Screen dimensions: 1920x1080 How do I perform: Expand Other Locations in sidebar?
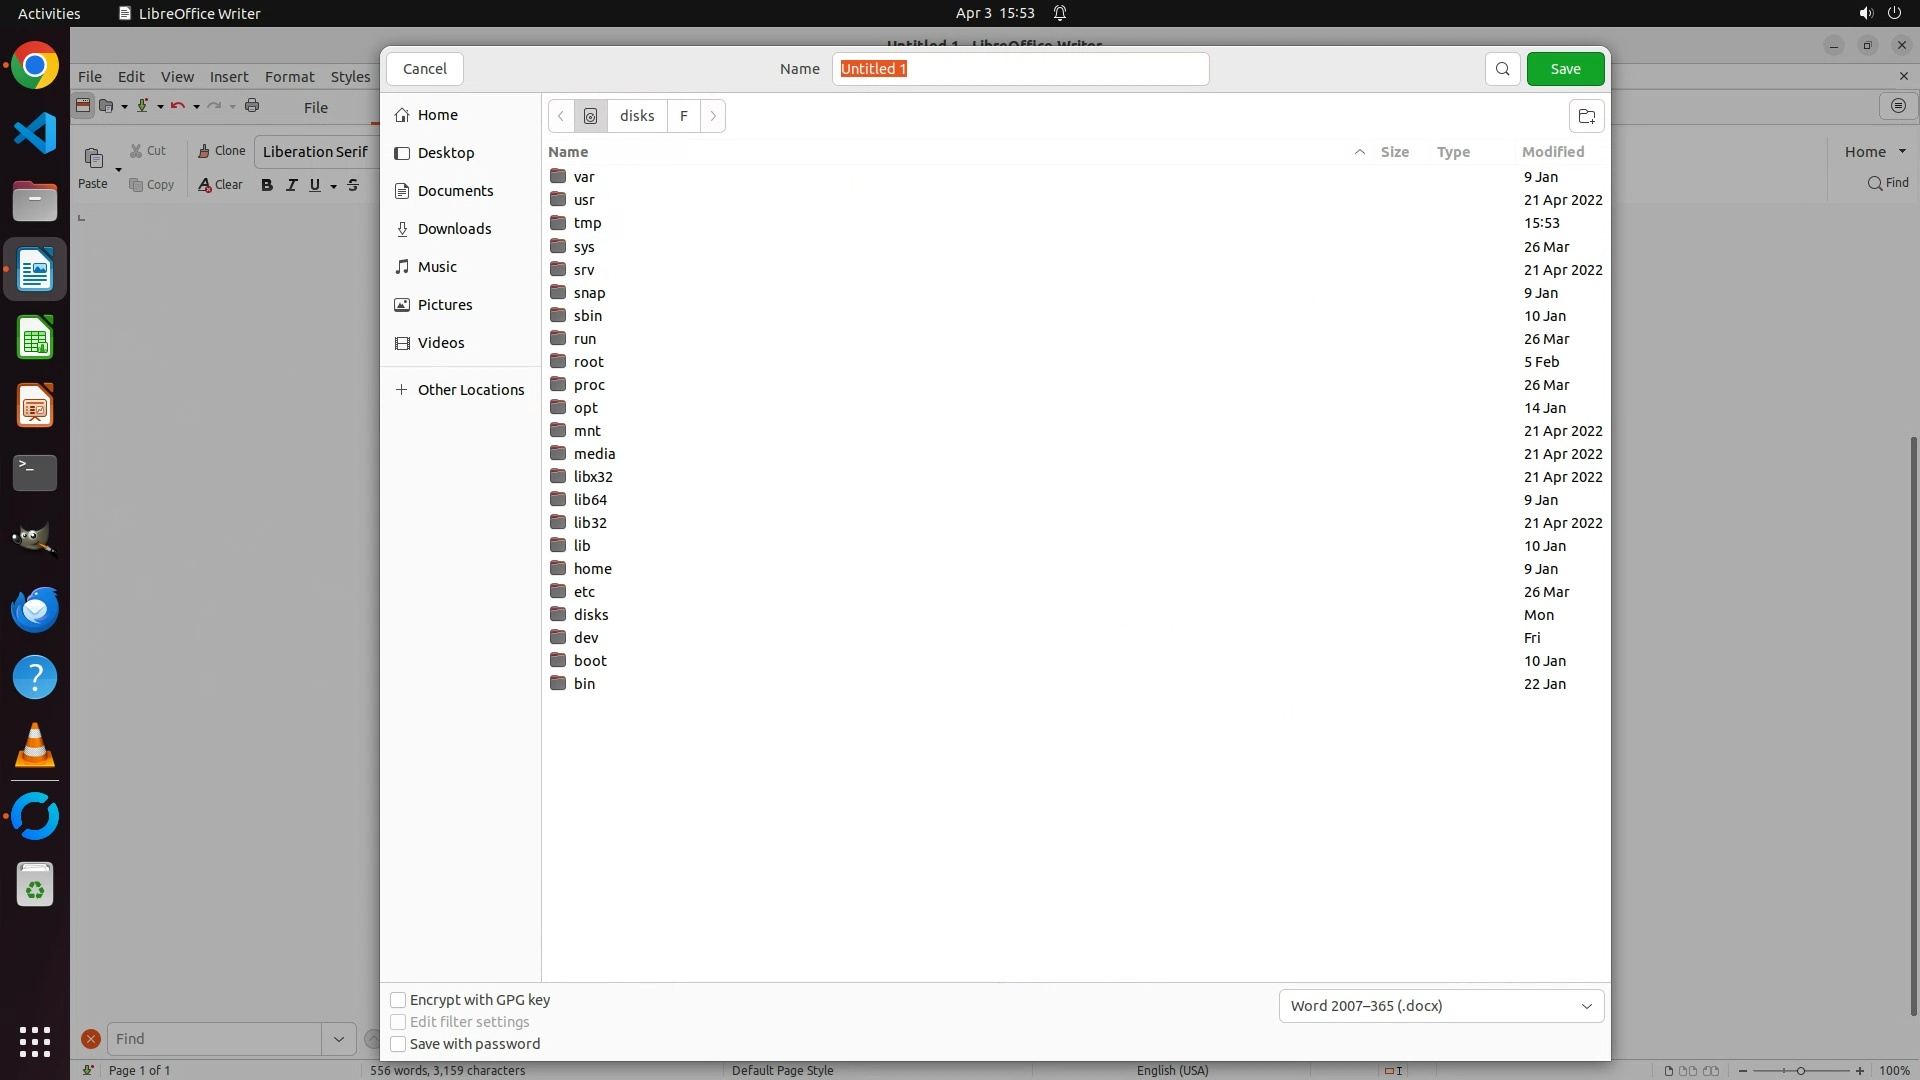[x=460, y=390]
